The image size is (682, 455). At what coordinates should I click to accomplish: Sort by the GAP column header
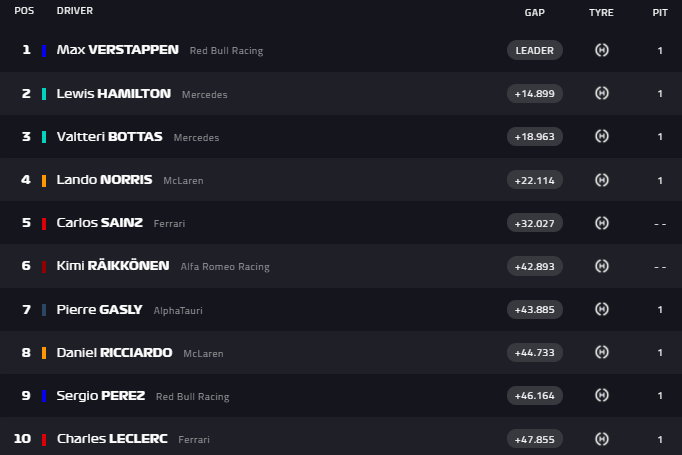coord(534,12)
